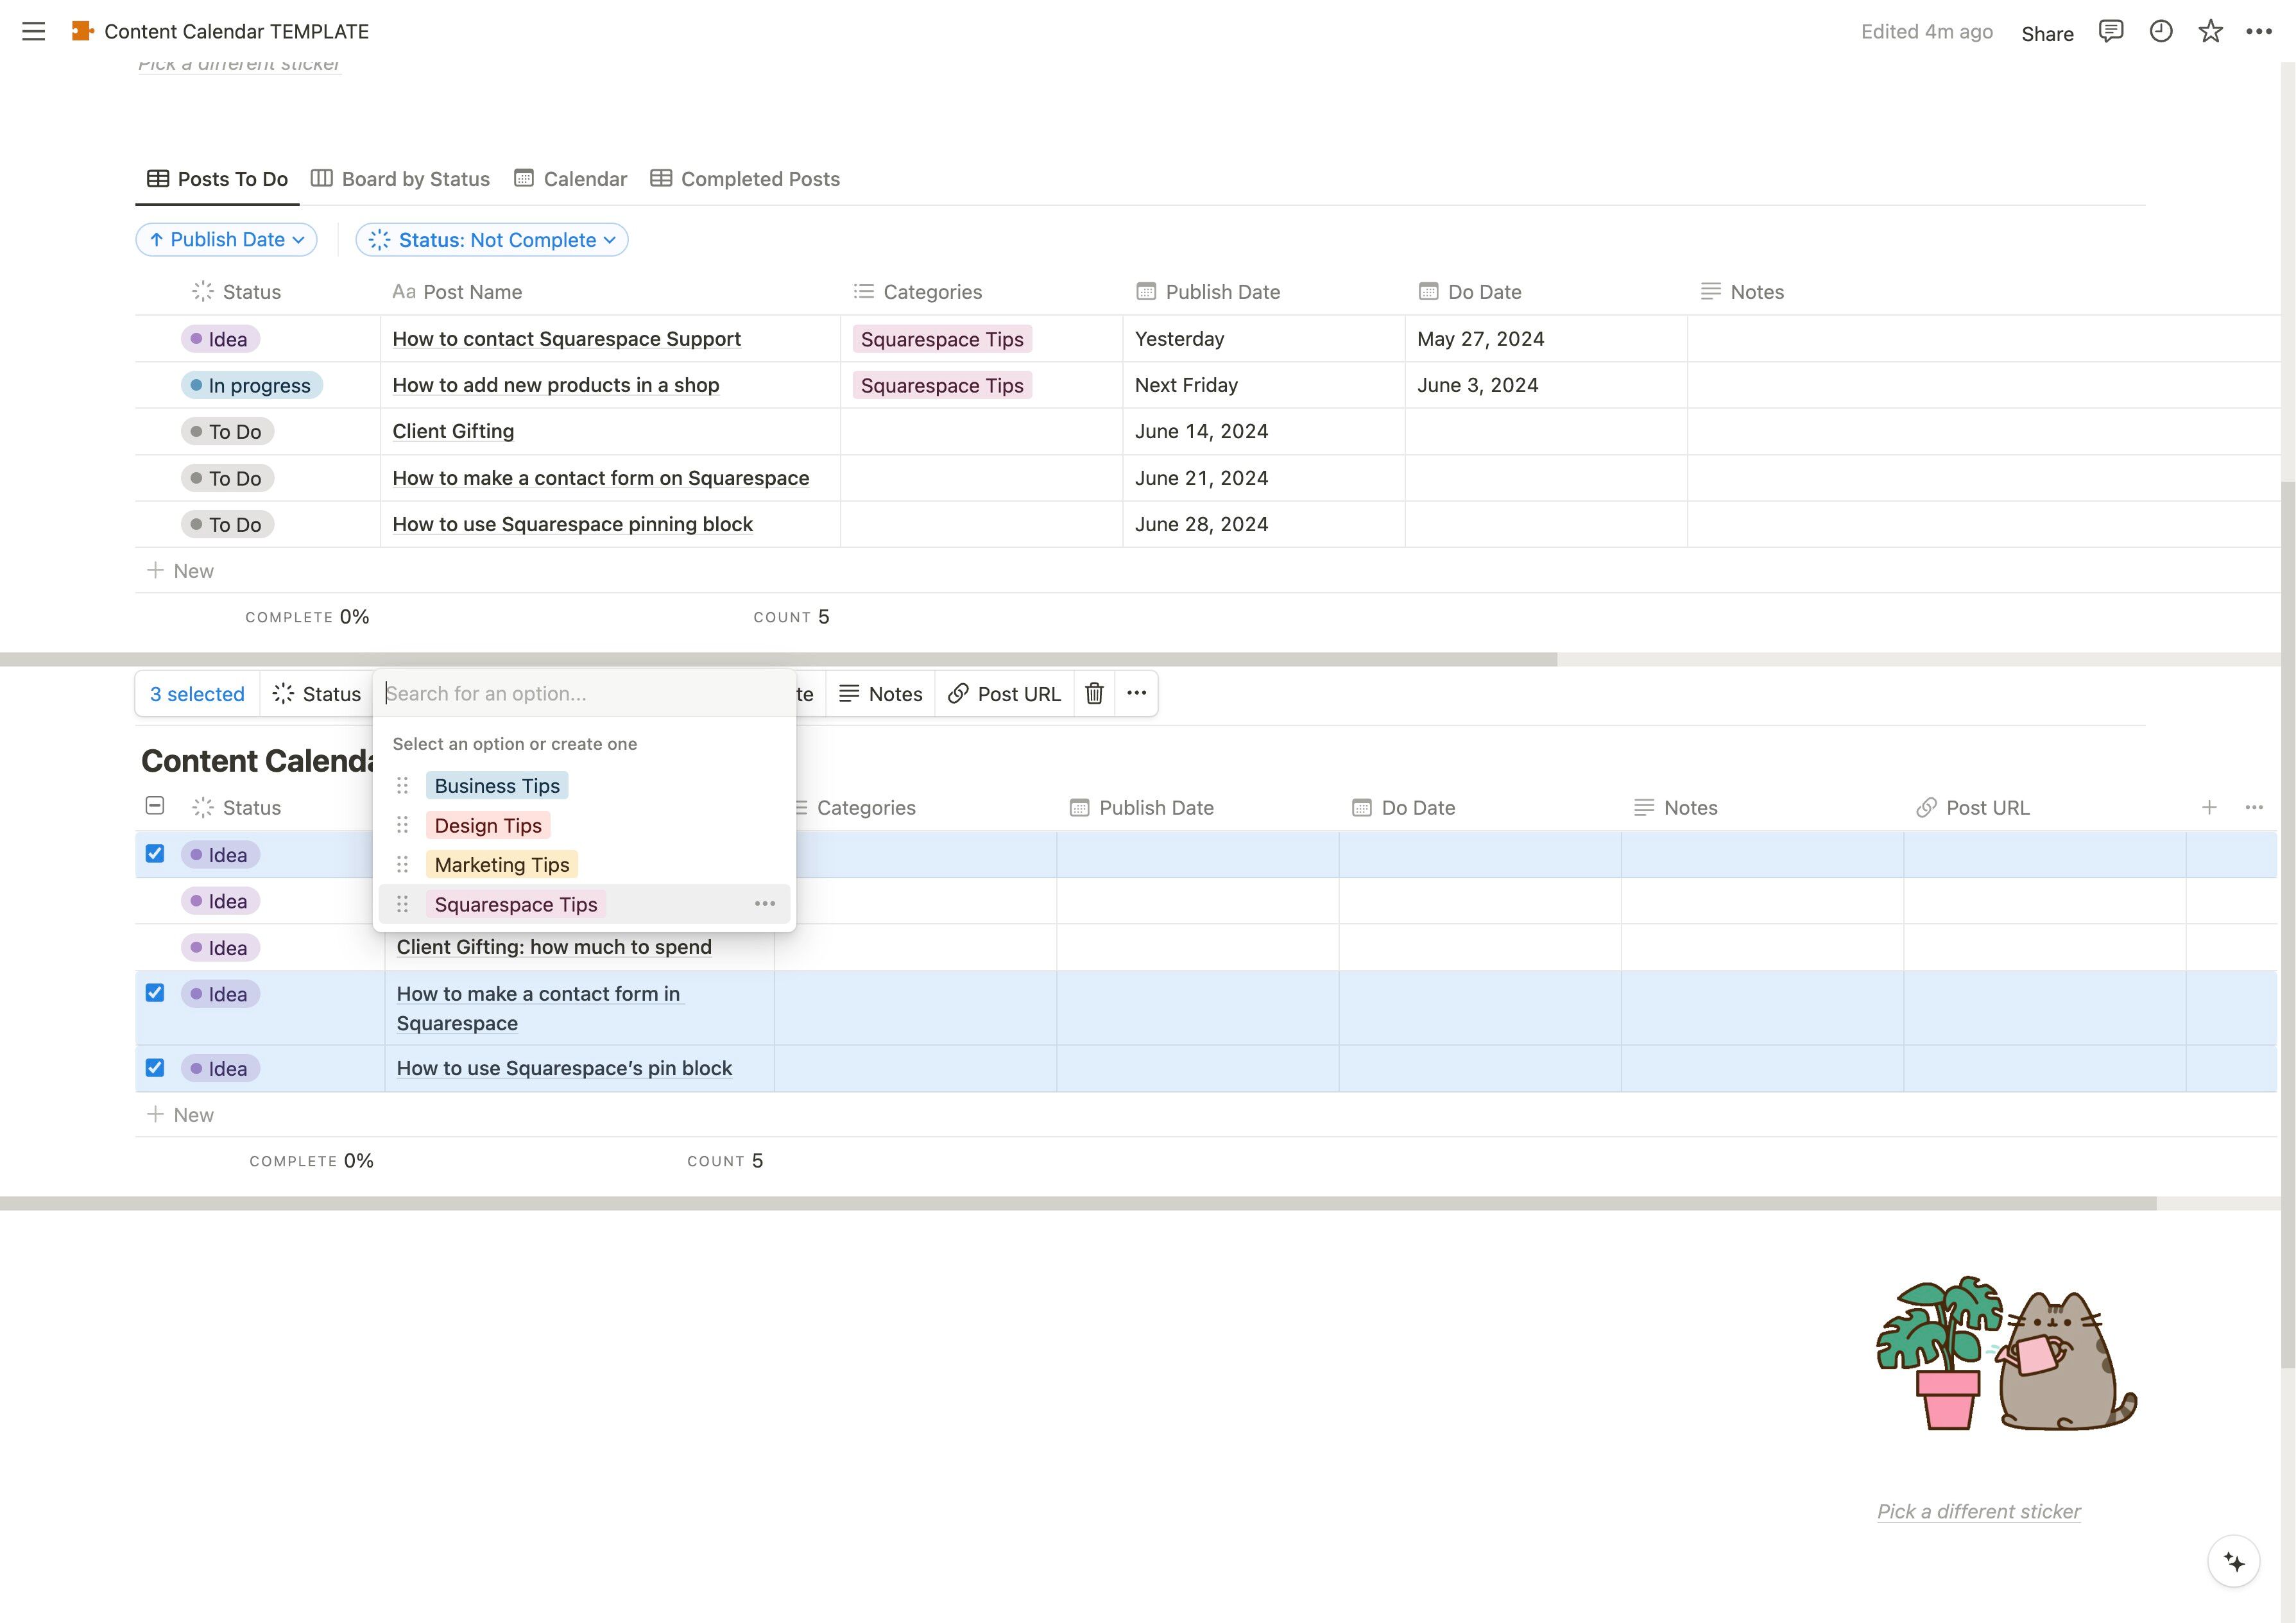Toggle the select-all header checkbox
Image resolution: width=2296 pixels, height=1623 pixels.
point(155,806)
